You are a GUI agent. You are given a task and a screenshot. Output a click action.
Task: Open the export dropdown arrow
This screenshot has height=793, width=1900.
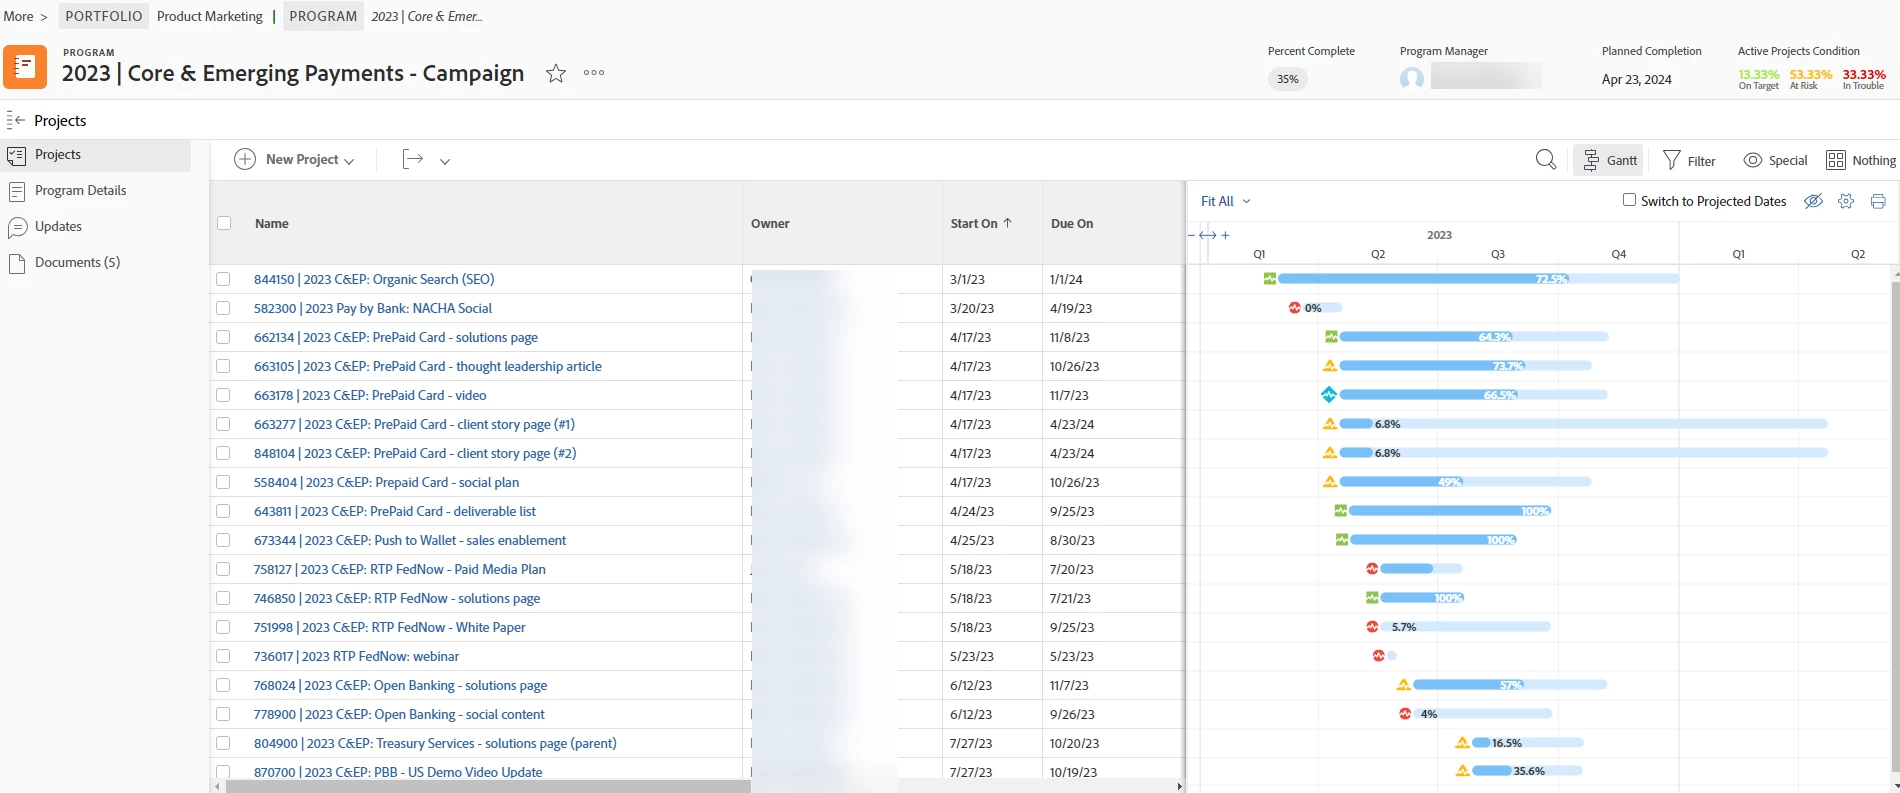(445, 160)
